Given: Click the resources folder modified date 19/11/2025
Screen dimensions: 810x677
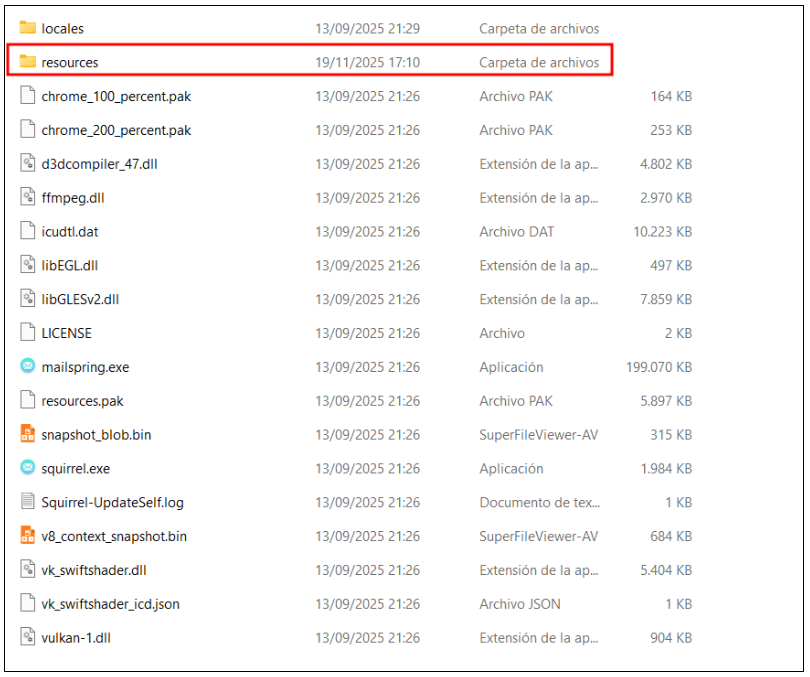Looking at the screenshot, I should 367,62.
